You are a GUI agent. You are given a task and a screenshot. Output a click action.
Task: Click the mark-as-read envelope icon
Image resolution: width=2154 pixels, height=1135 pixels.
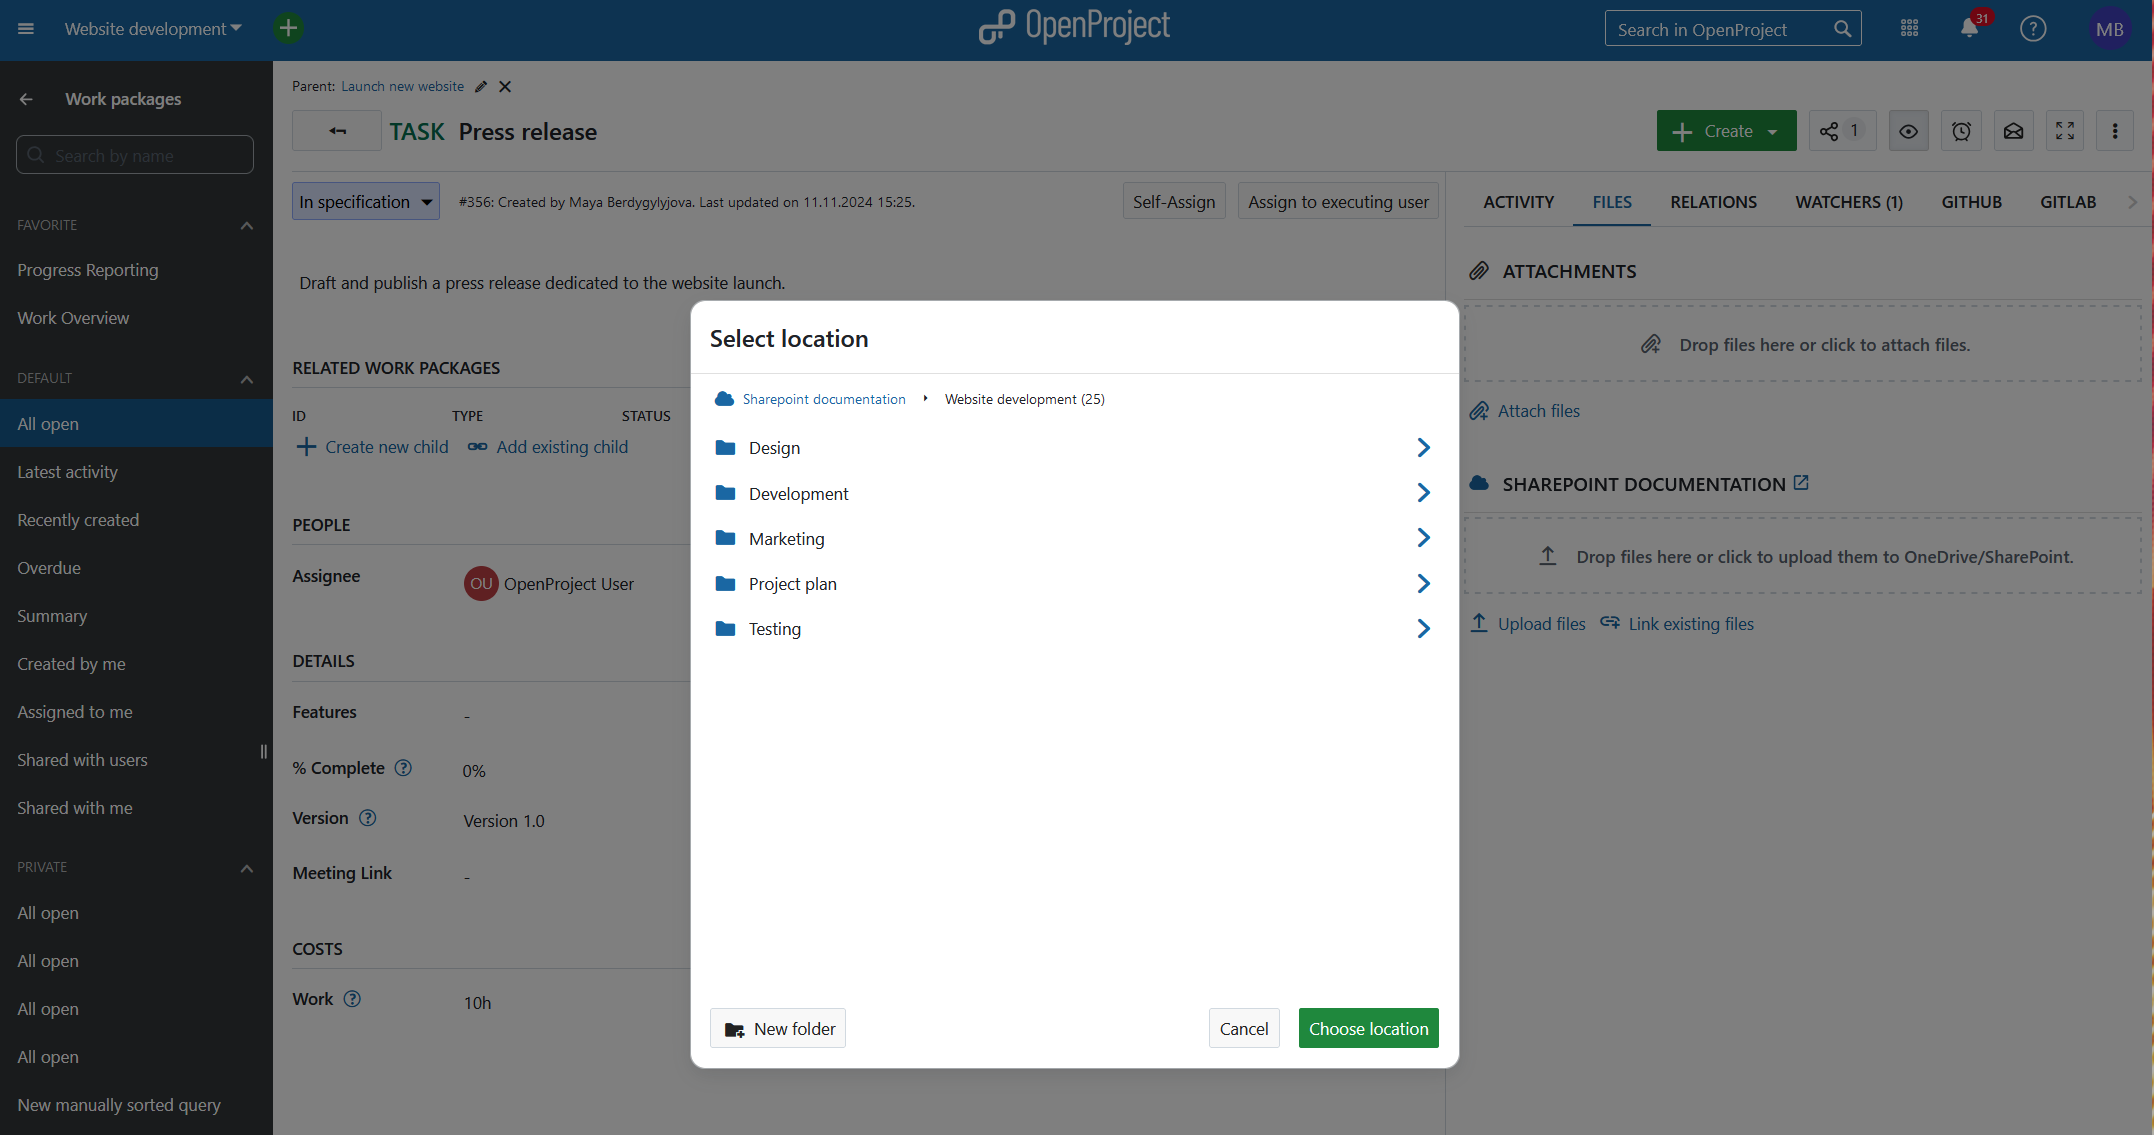point(2013,131)
